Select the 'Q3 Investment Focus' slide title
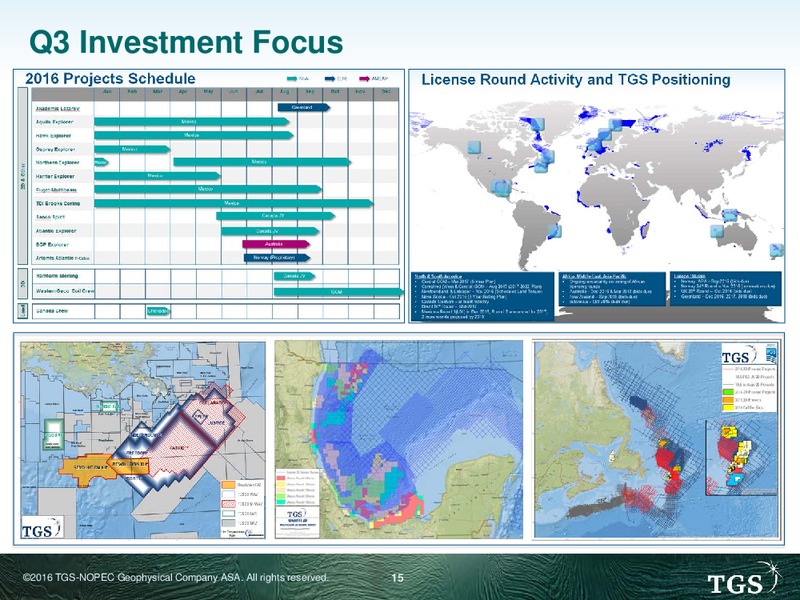Viewport: 800px width, 600px height. (x=186, y=42)
